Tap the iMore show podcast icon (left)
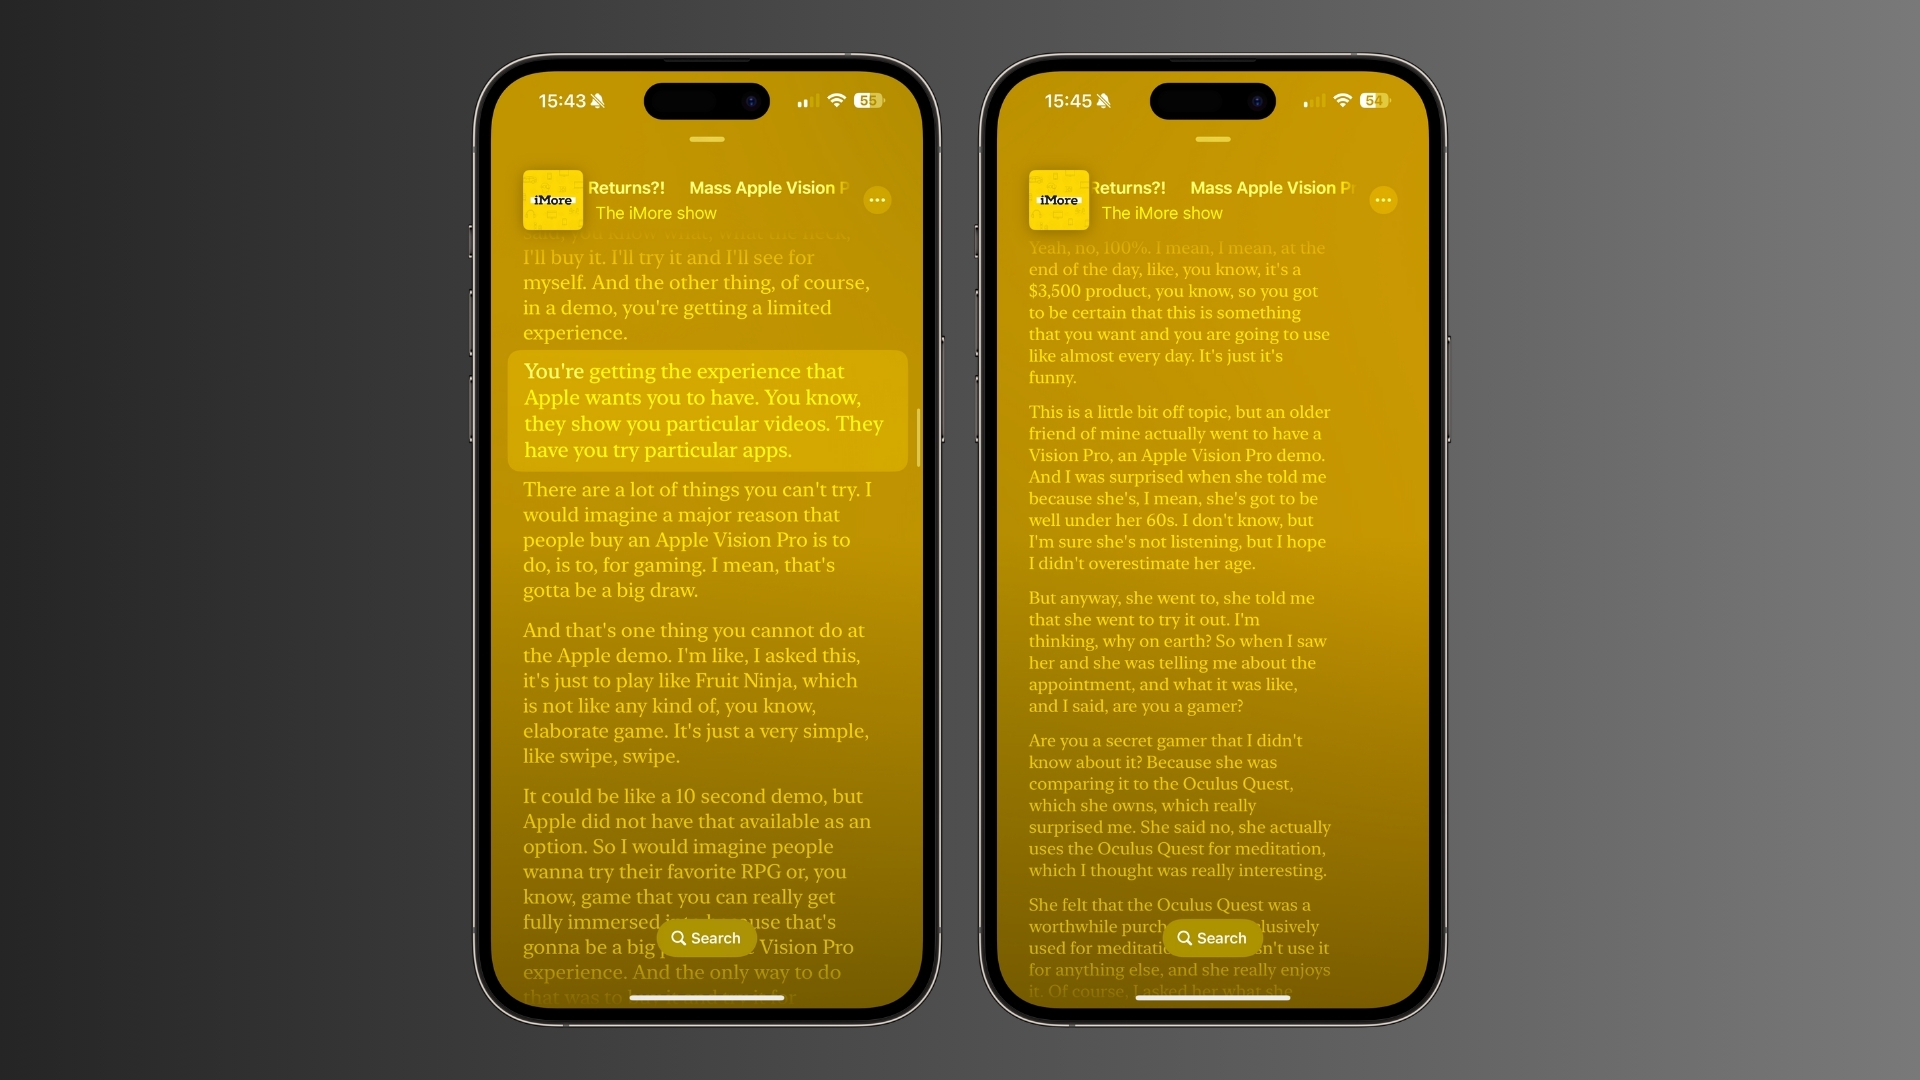The width and height of the screenshot is (1920, 1080). pyautogui.click(x=553, y=199)
